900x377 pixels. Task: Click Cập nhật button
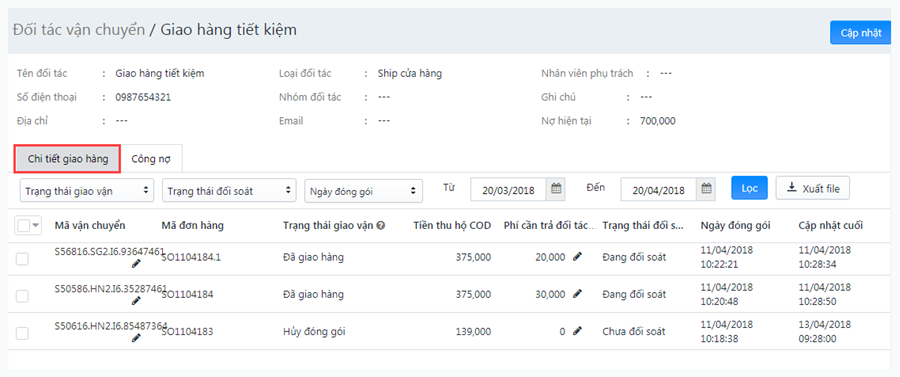click(x=860, y=33)
